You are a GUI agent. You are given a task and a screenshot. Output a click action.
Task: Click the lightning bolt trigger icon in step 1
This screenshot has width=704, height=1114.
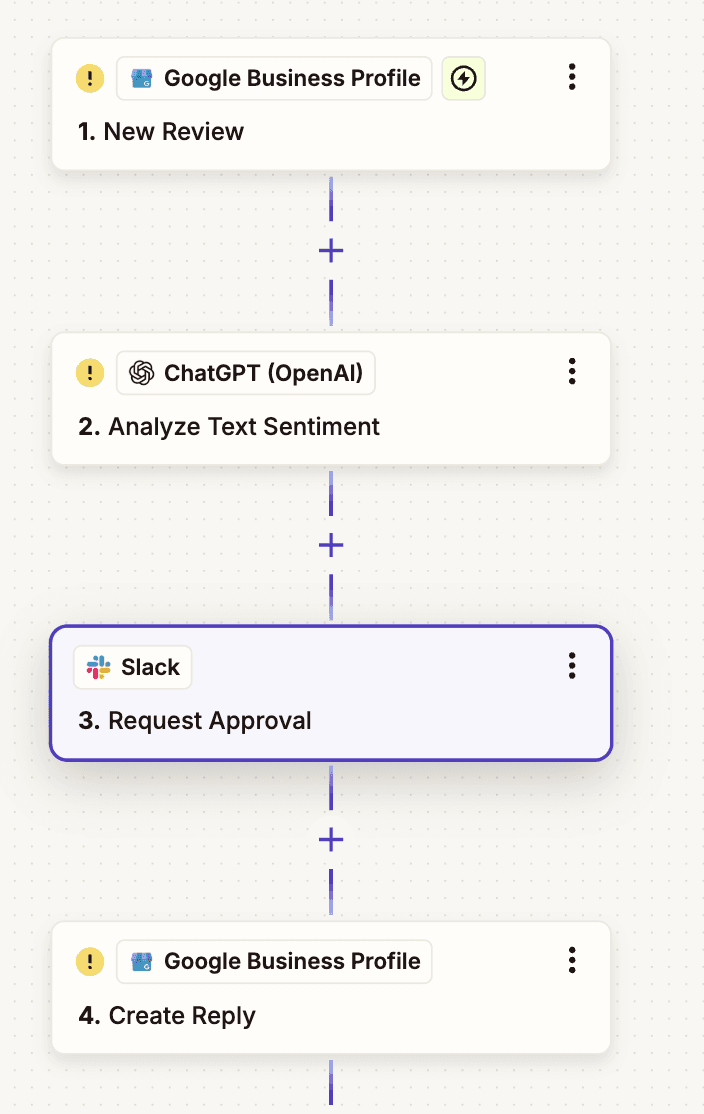click(464, 78)
